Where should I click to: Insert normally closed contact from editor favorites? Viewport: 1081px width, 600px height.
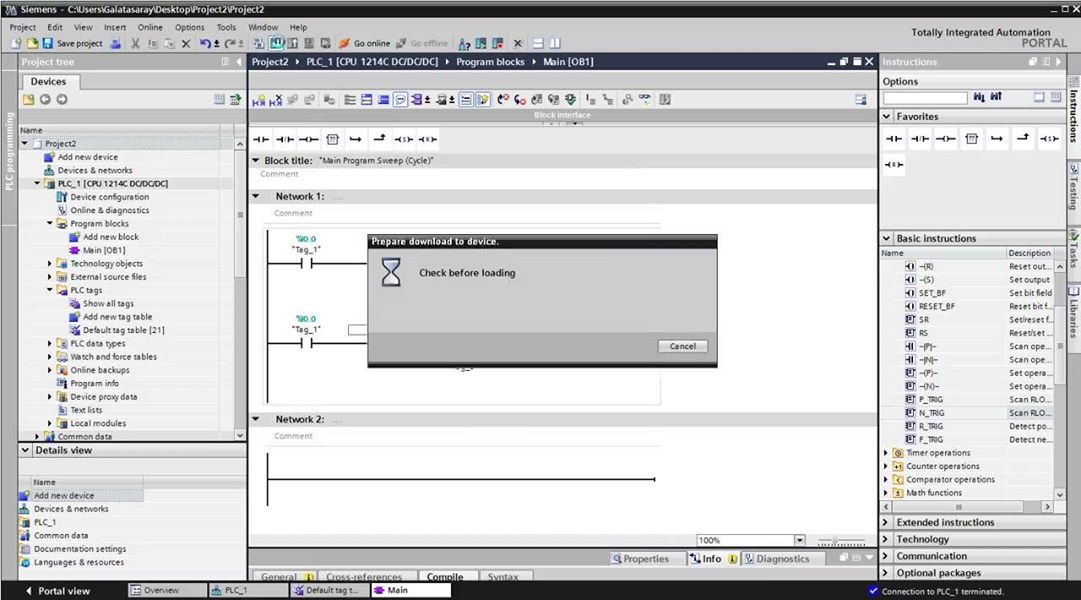pyautogui.click(x=285, y=139)
